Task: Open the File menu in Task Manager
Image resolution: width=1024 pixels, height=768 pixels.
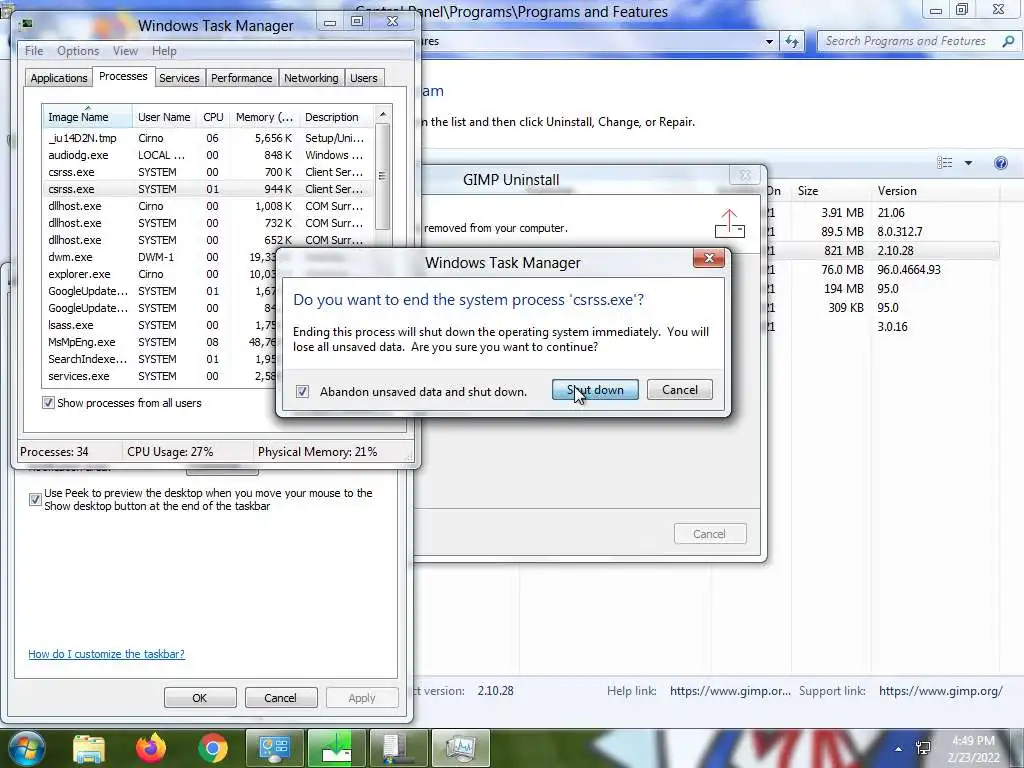Action: click(x=34, y=51)
